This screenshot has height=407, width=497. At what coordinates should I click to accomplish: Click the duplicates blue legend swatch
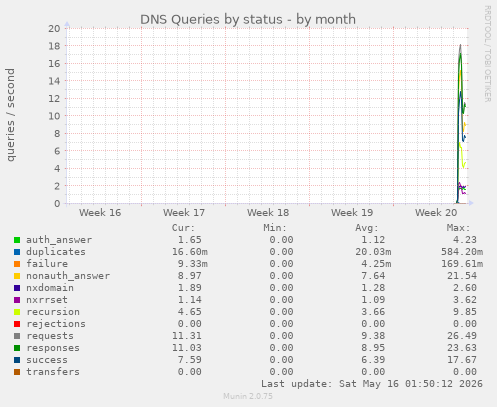17,252
